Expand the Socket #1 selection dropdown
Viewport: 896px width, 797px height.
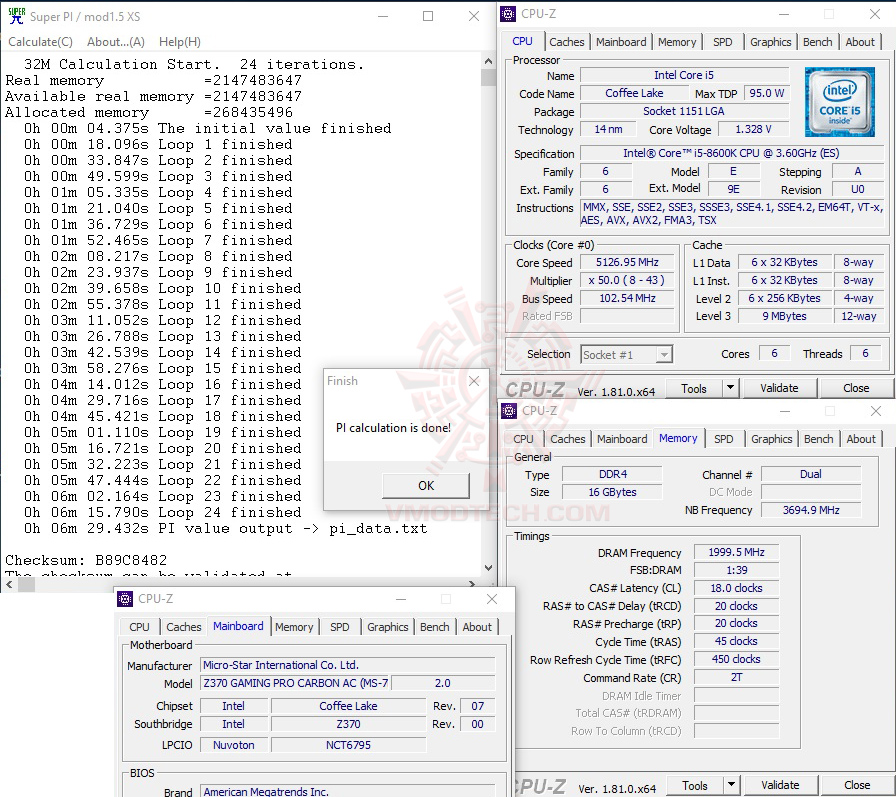pyautogui.click(x=663, y=355)
